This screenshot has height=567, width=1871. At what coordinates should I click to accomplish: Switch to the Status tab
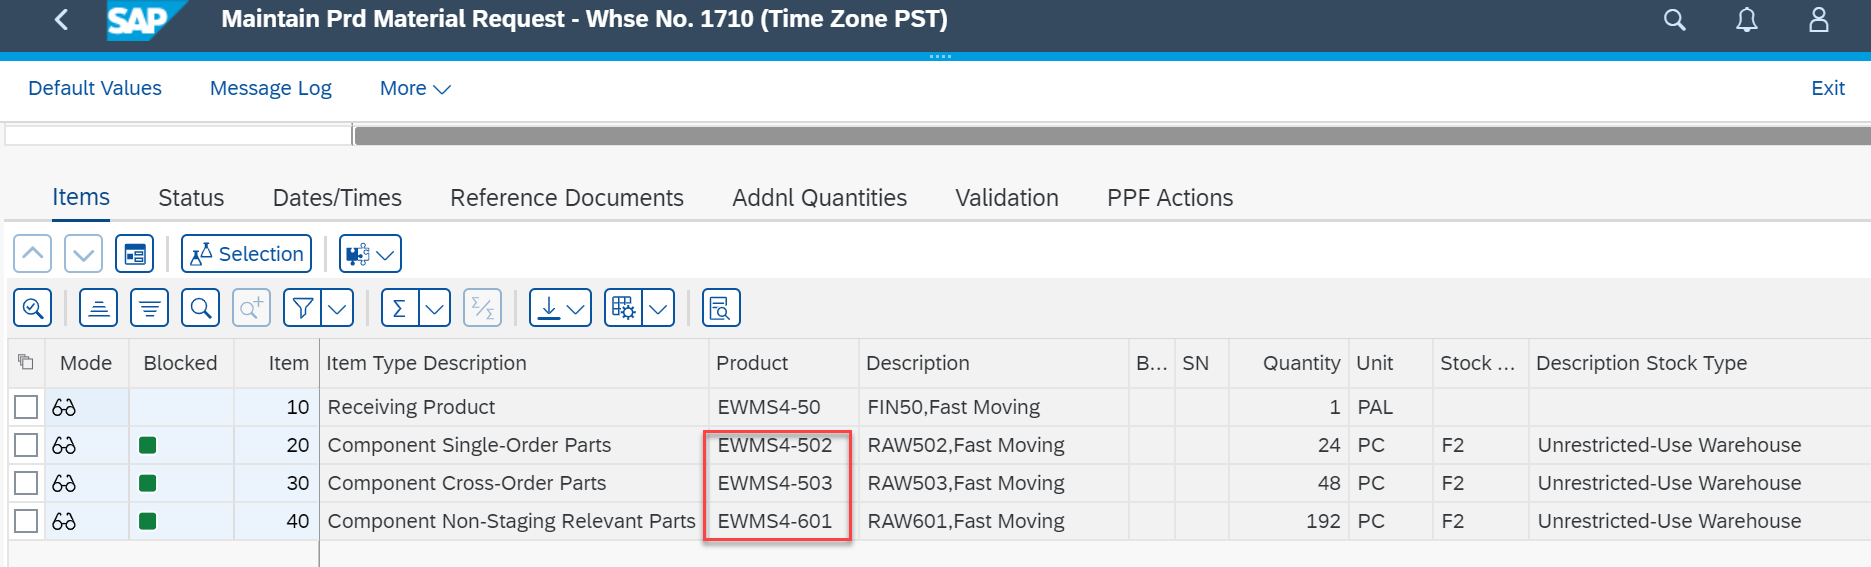(191, 198)
